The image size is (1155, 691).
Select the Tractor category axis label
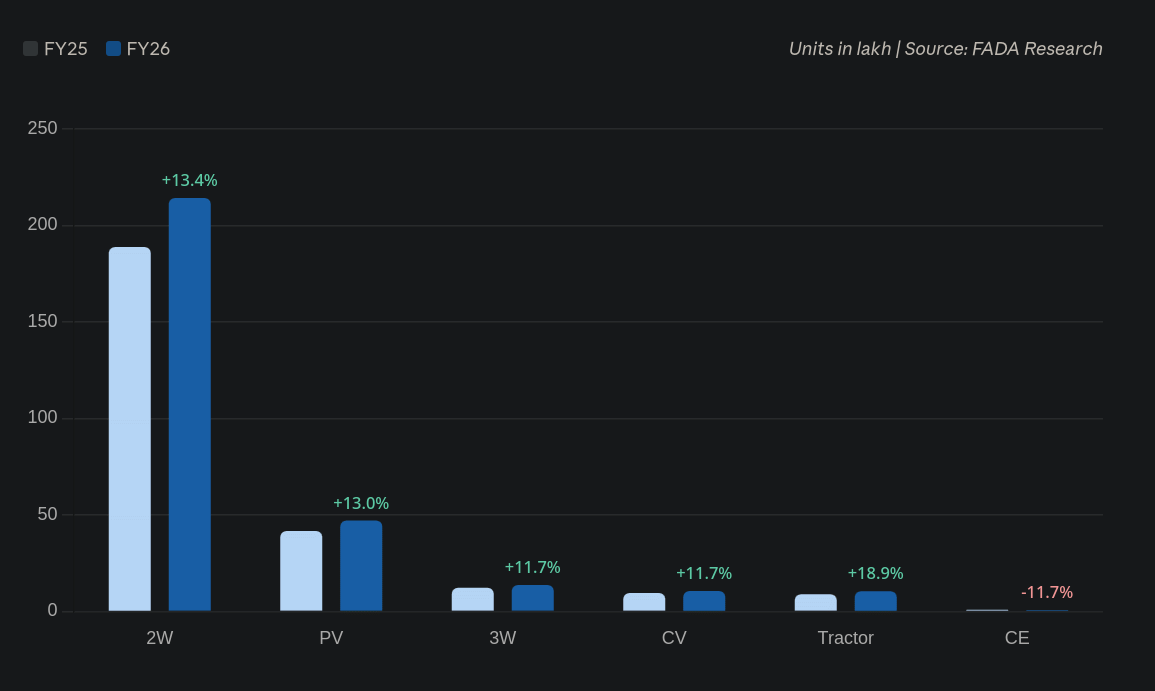point(846,638)
